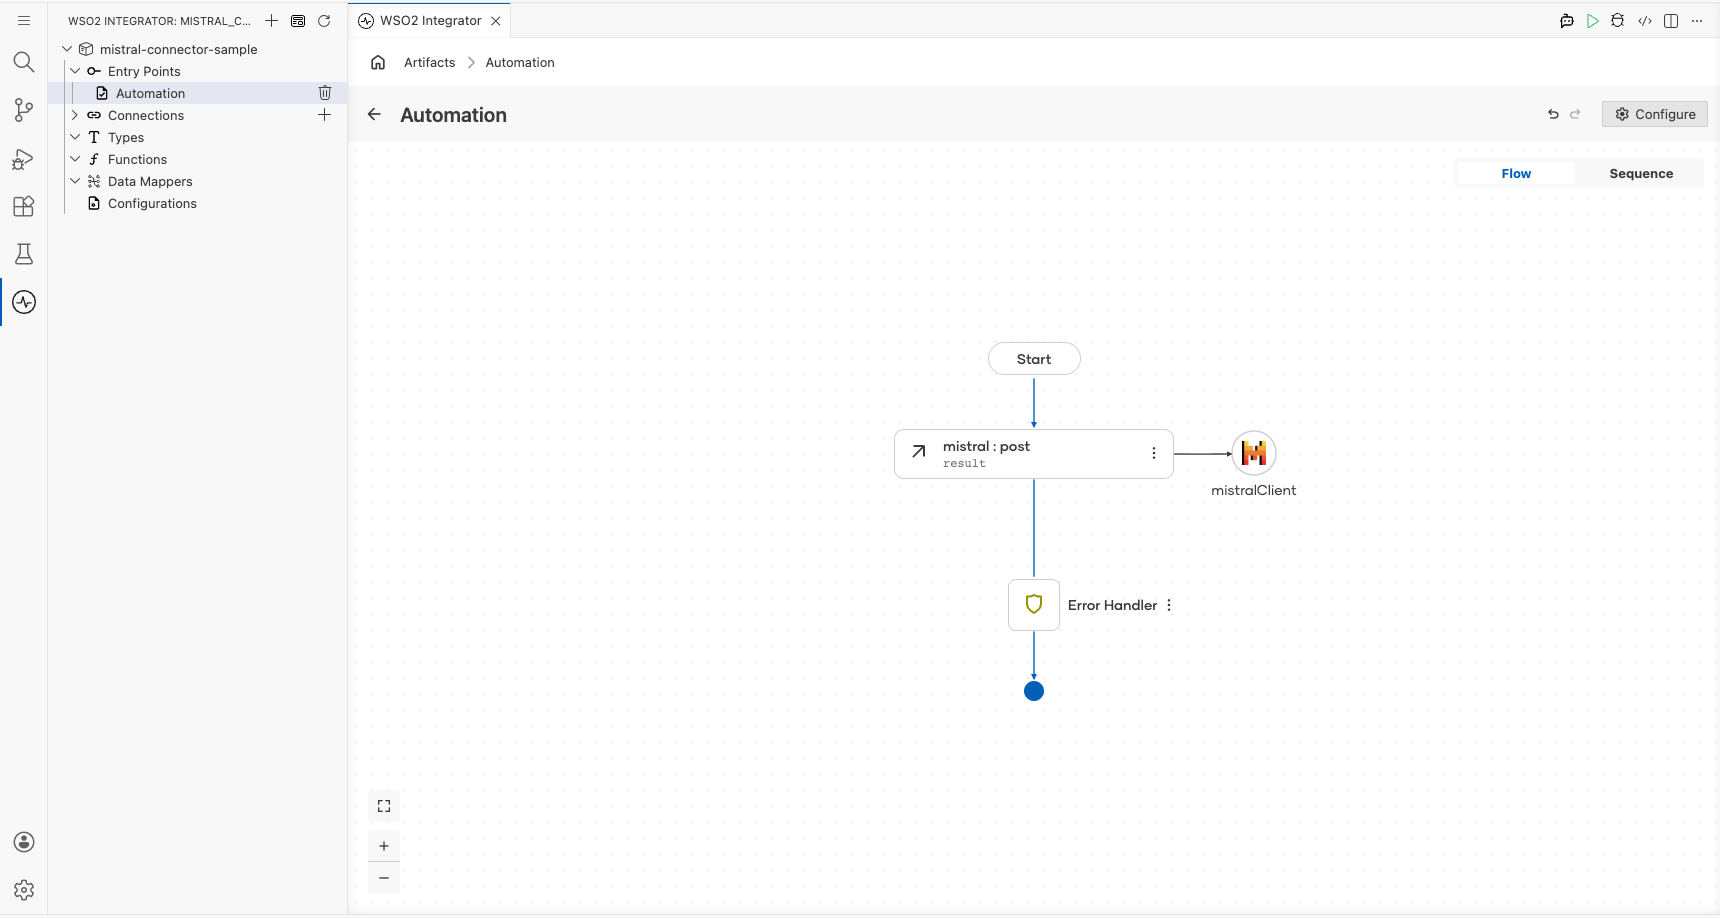Click the blue end node
This screenshot has height=918, width=1720.
click(x=1034, y=691)
